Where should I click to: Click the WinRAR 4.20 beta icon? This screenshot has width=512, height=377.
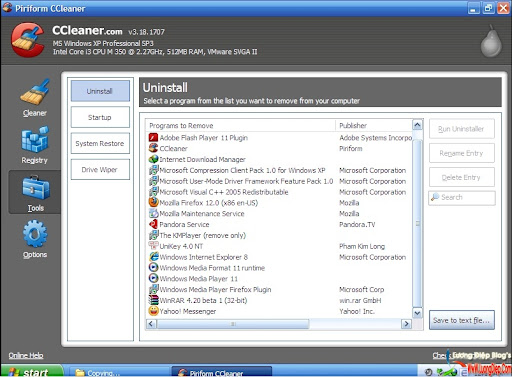click(153, 300)
